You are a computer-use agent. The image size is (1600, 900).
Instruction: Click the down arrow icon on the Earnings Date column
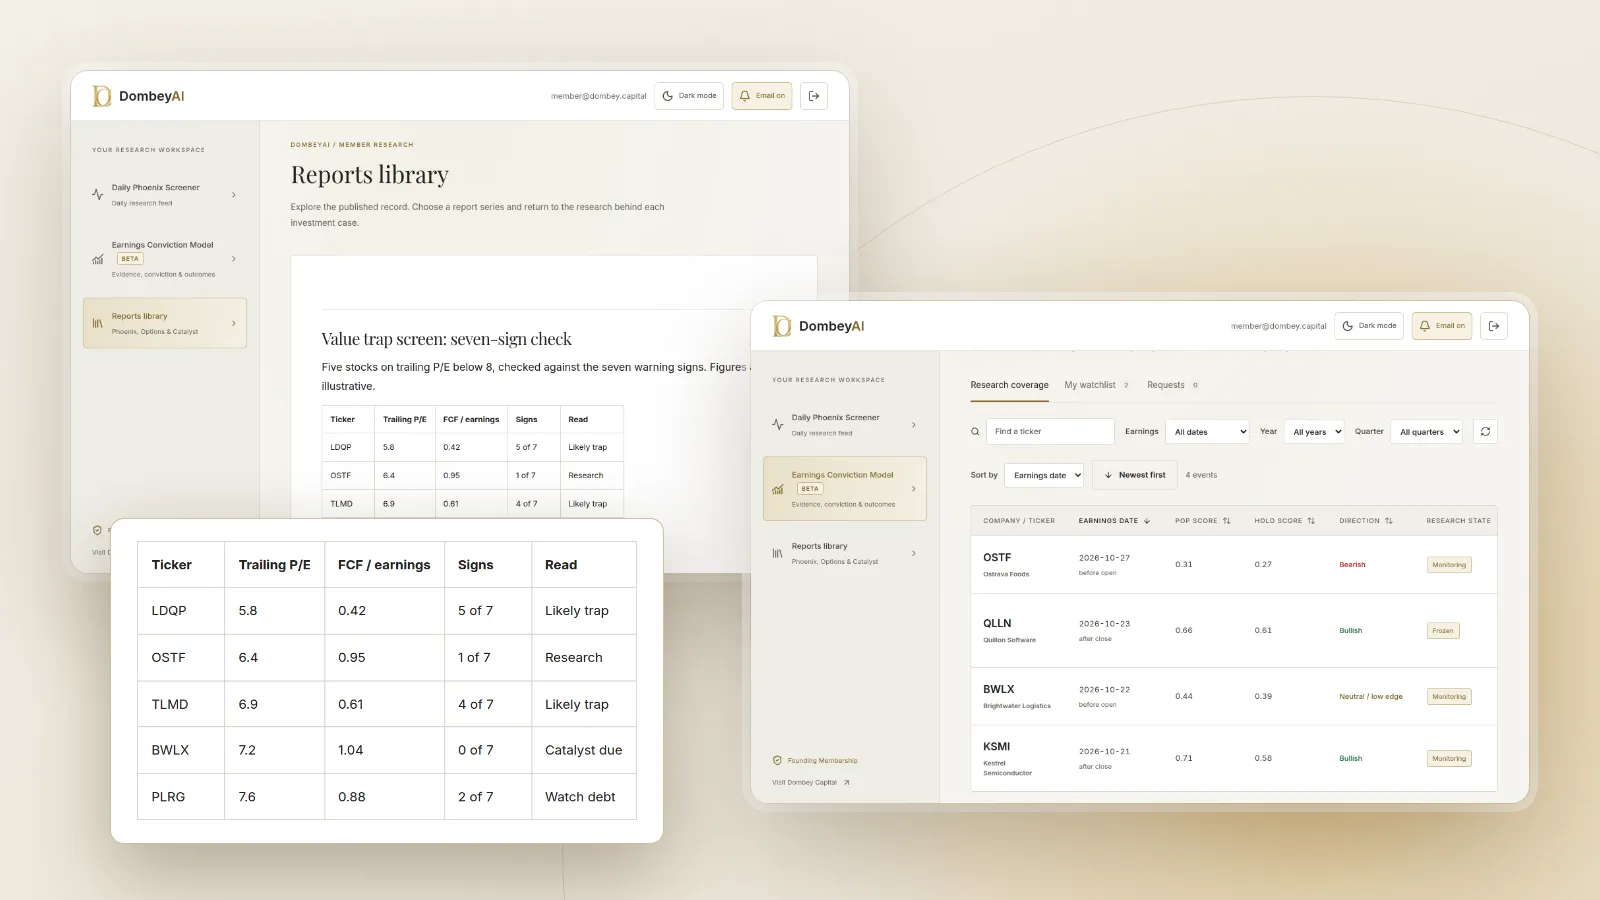pyautogui.click(x=1147, y=521)
